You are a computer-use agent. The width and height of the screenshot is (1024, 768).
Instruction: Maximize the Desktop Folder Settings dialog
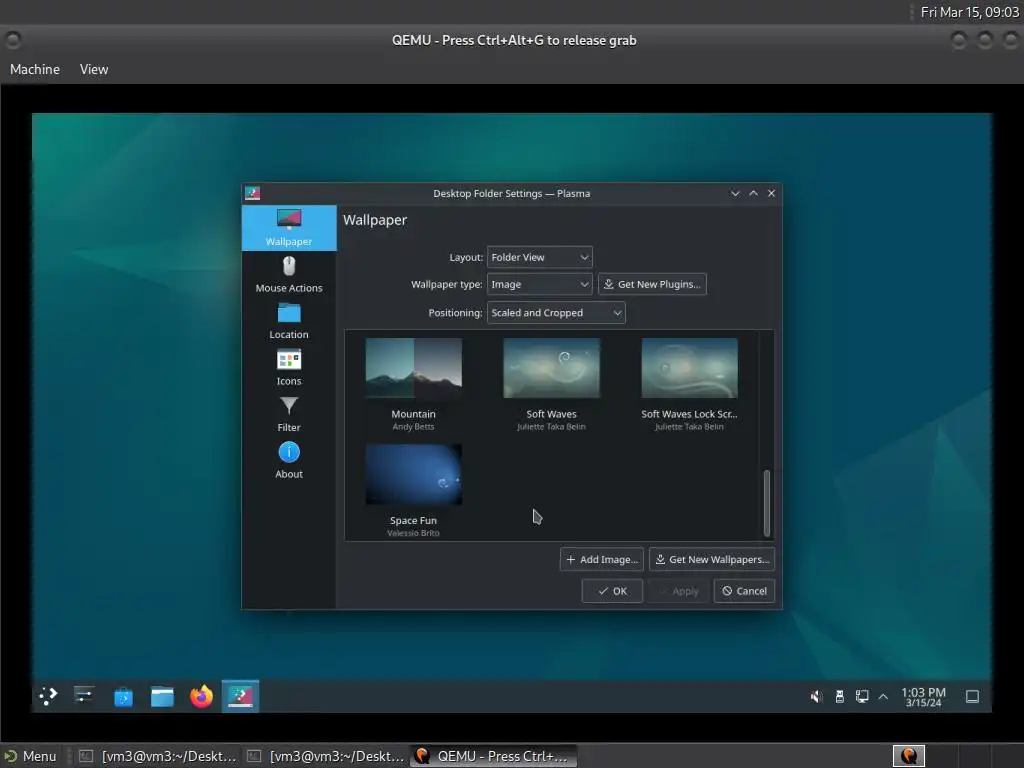click(754, 193)
